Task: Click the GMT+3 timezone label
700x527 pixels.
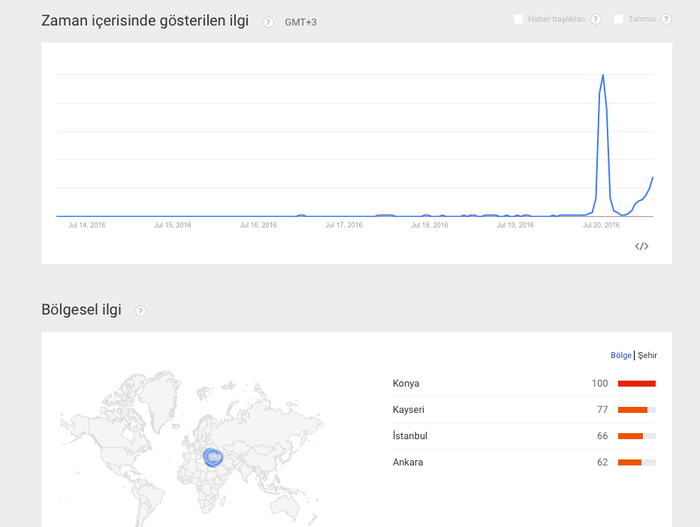Action: pos(300,22)
